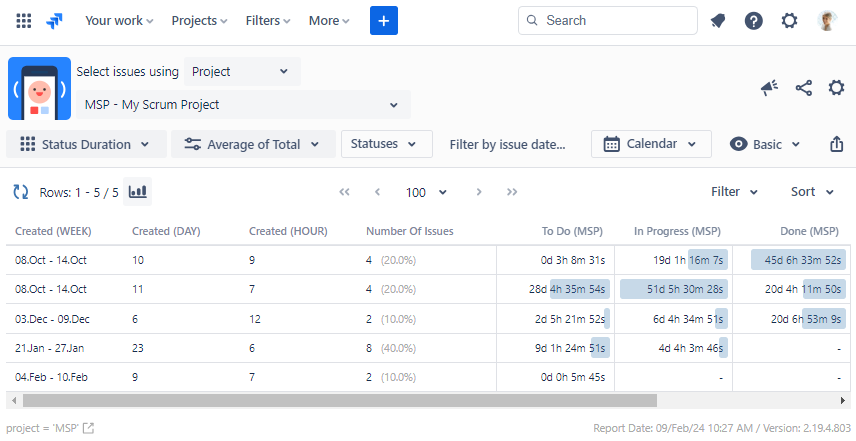Open the Basic view dropdown
This screenshot has height=441, width=856.
pos(765,144)
